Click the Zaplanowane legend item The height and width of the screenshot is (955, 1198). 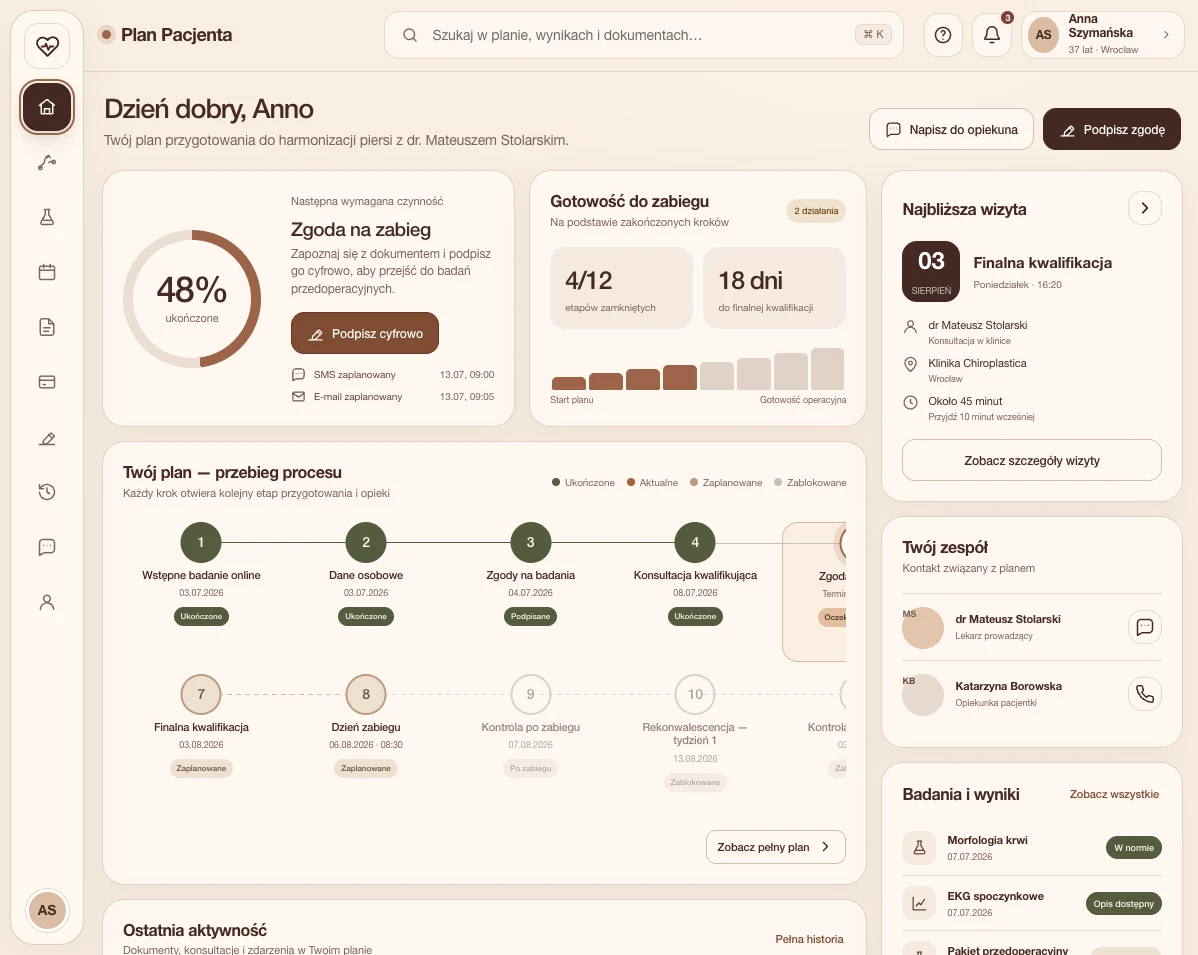pyautogui.click(x=726, y=483)
